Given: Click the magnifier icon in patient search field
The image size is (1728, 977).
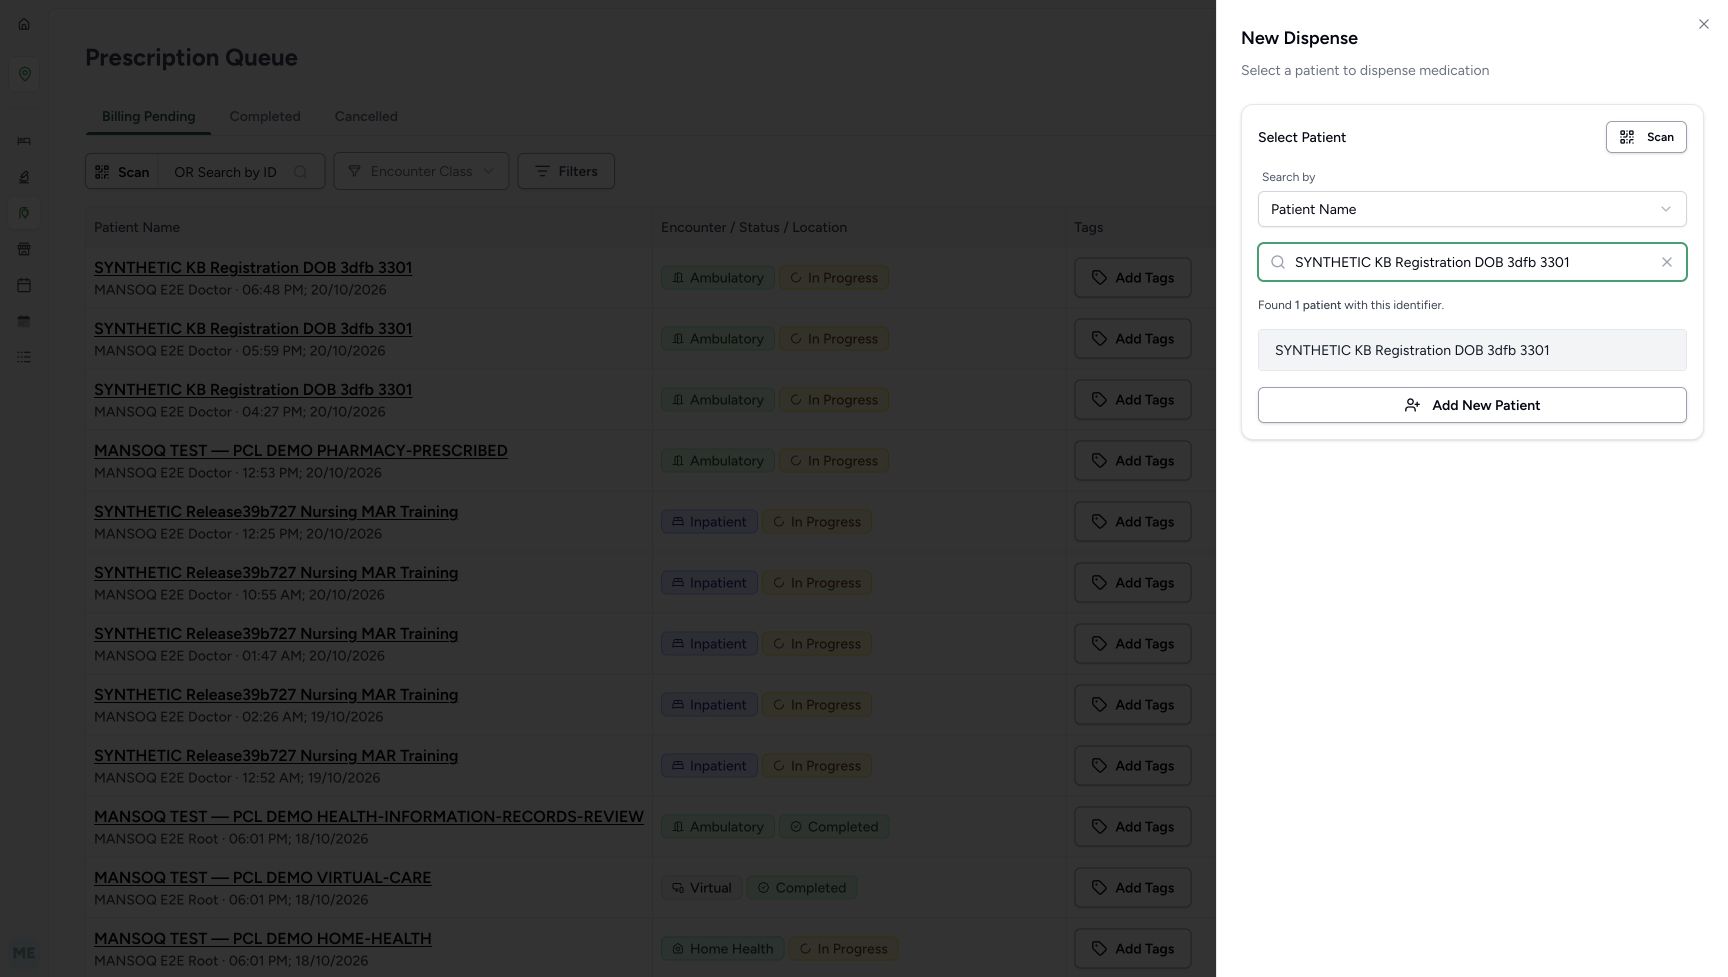Looking at the screenshot, I should click(x=1277, y=262).
